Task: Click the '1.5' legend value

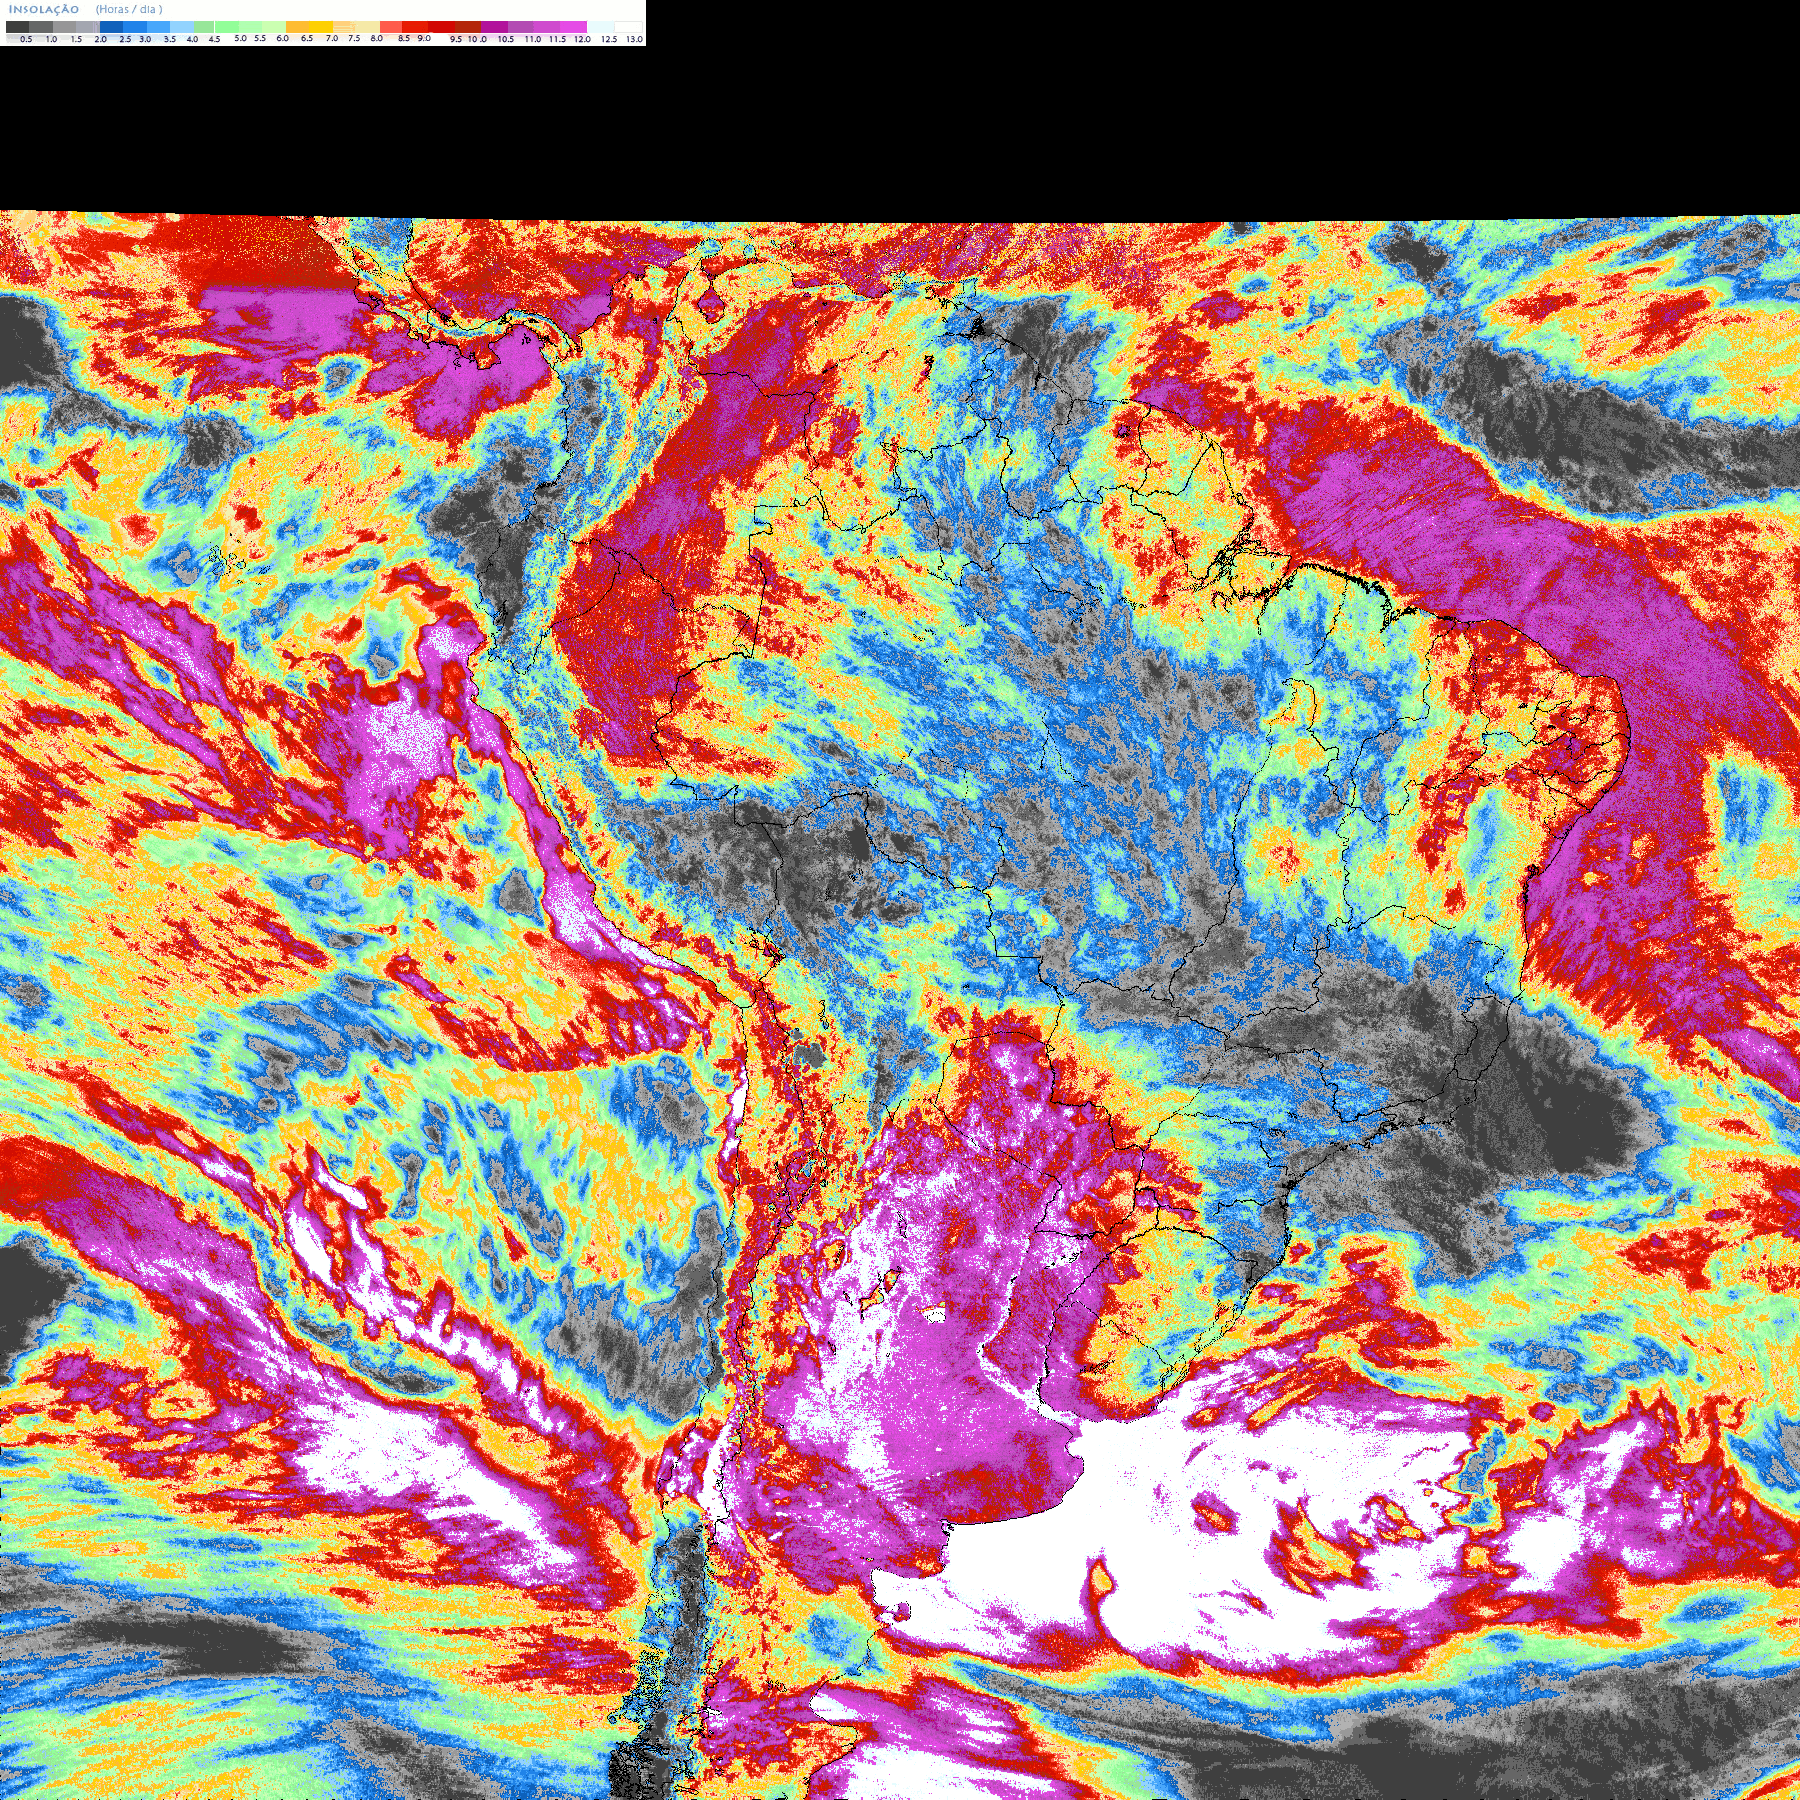Action: coord(76,39)
